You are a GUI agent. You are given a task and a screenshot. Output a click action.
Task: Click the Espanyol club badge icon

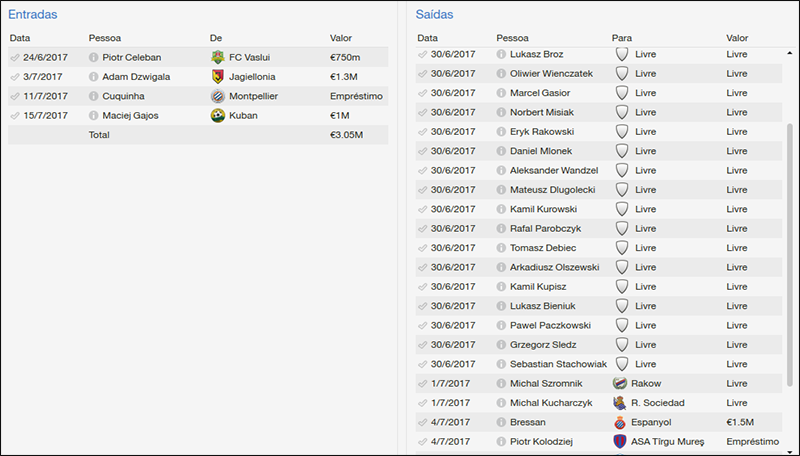621,422
